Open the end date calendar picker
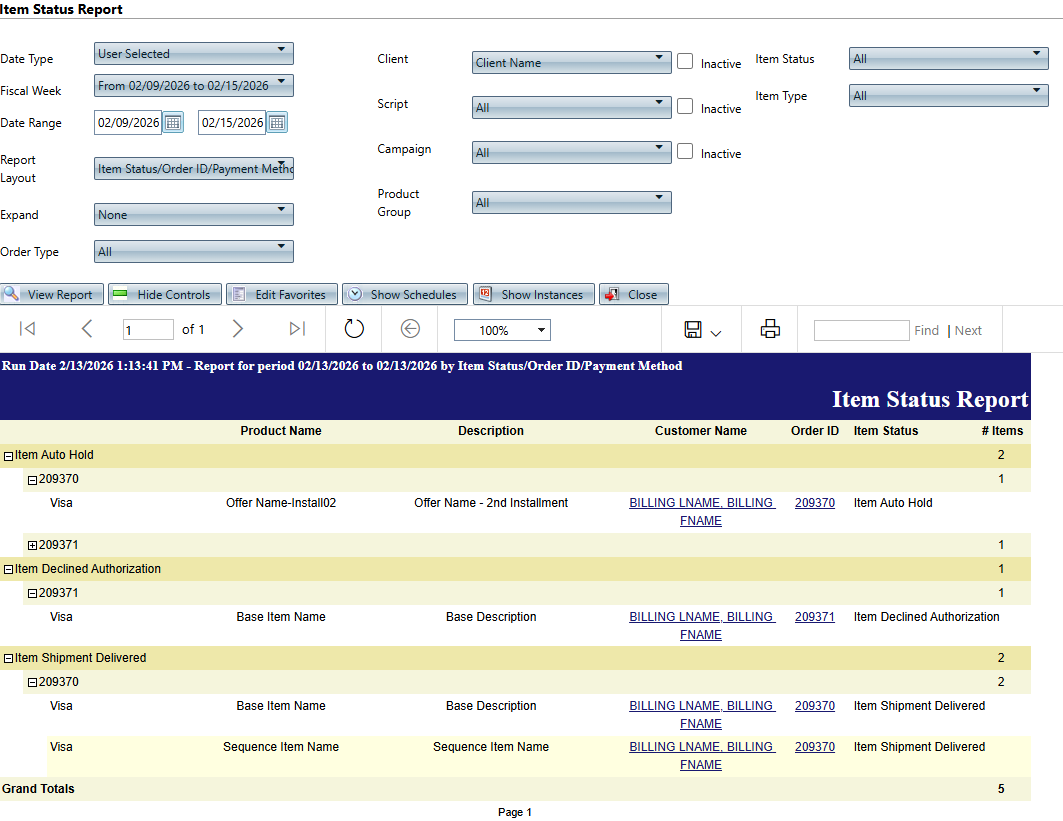1063x821 pixels. pyautogui.click(x=277, y=123)
